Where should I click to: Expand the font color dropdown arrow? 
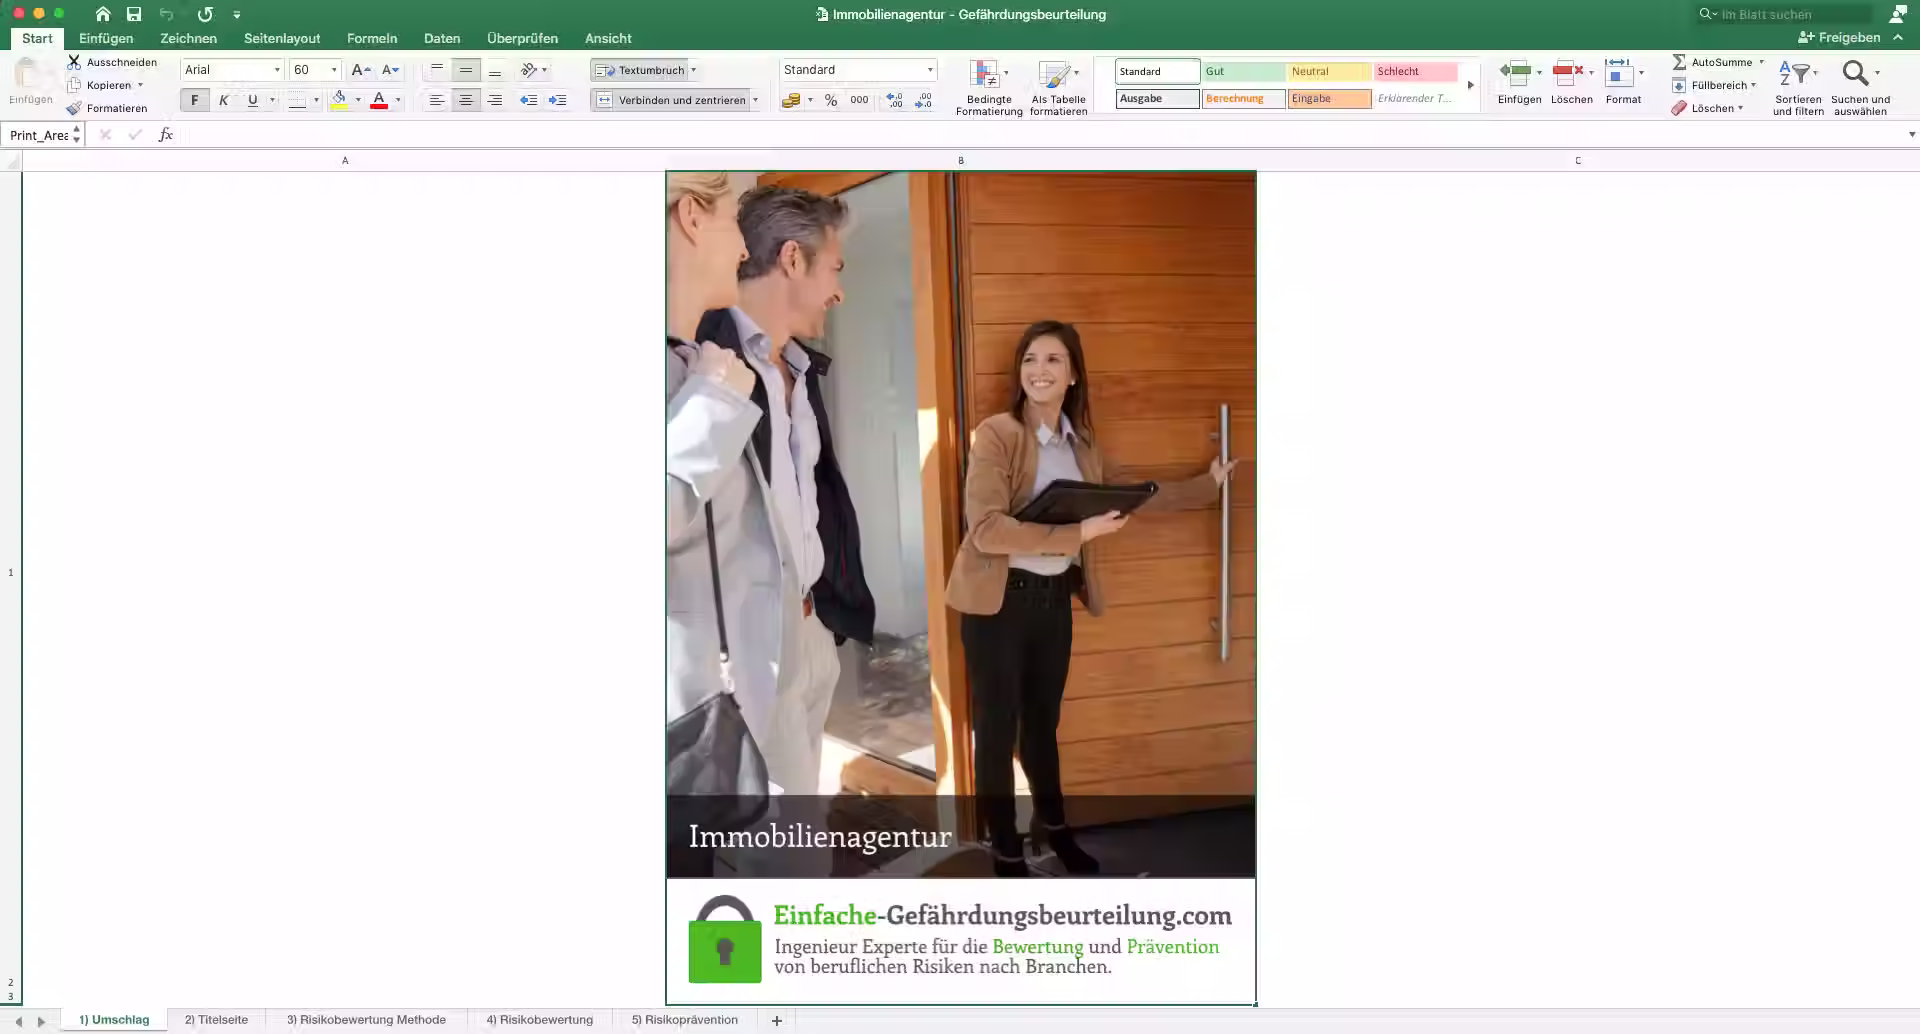coord(397,99)
